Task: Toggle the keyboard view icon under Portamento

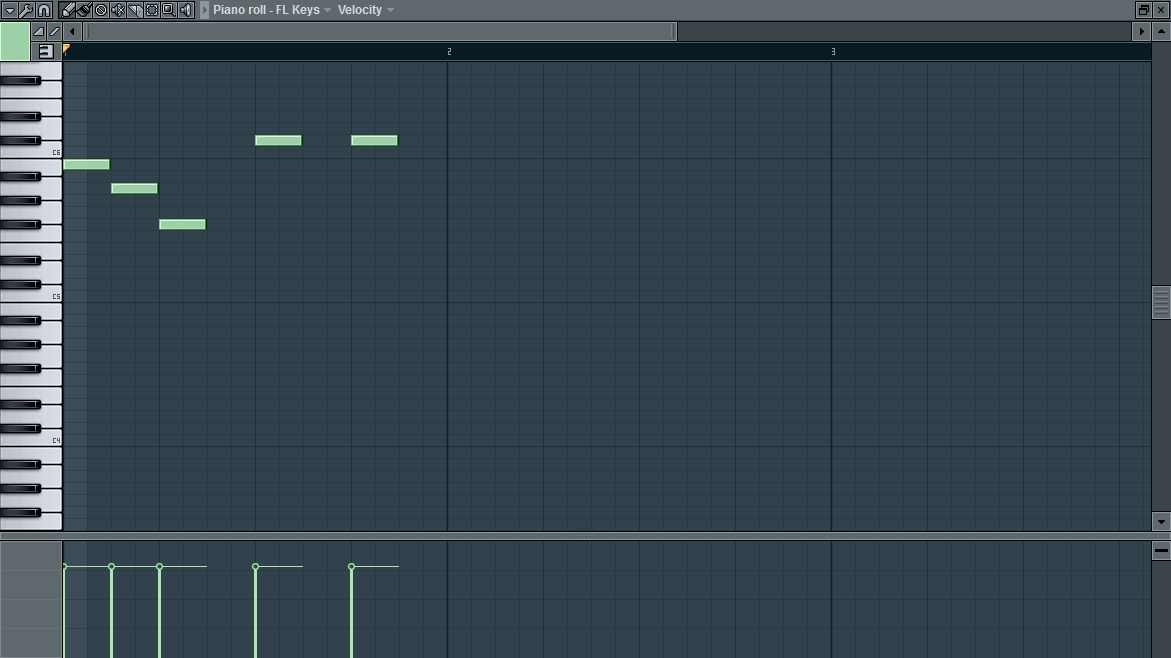Action: (x=46, y=52)
